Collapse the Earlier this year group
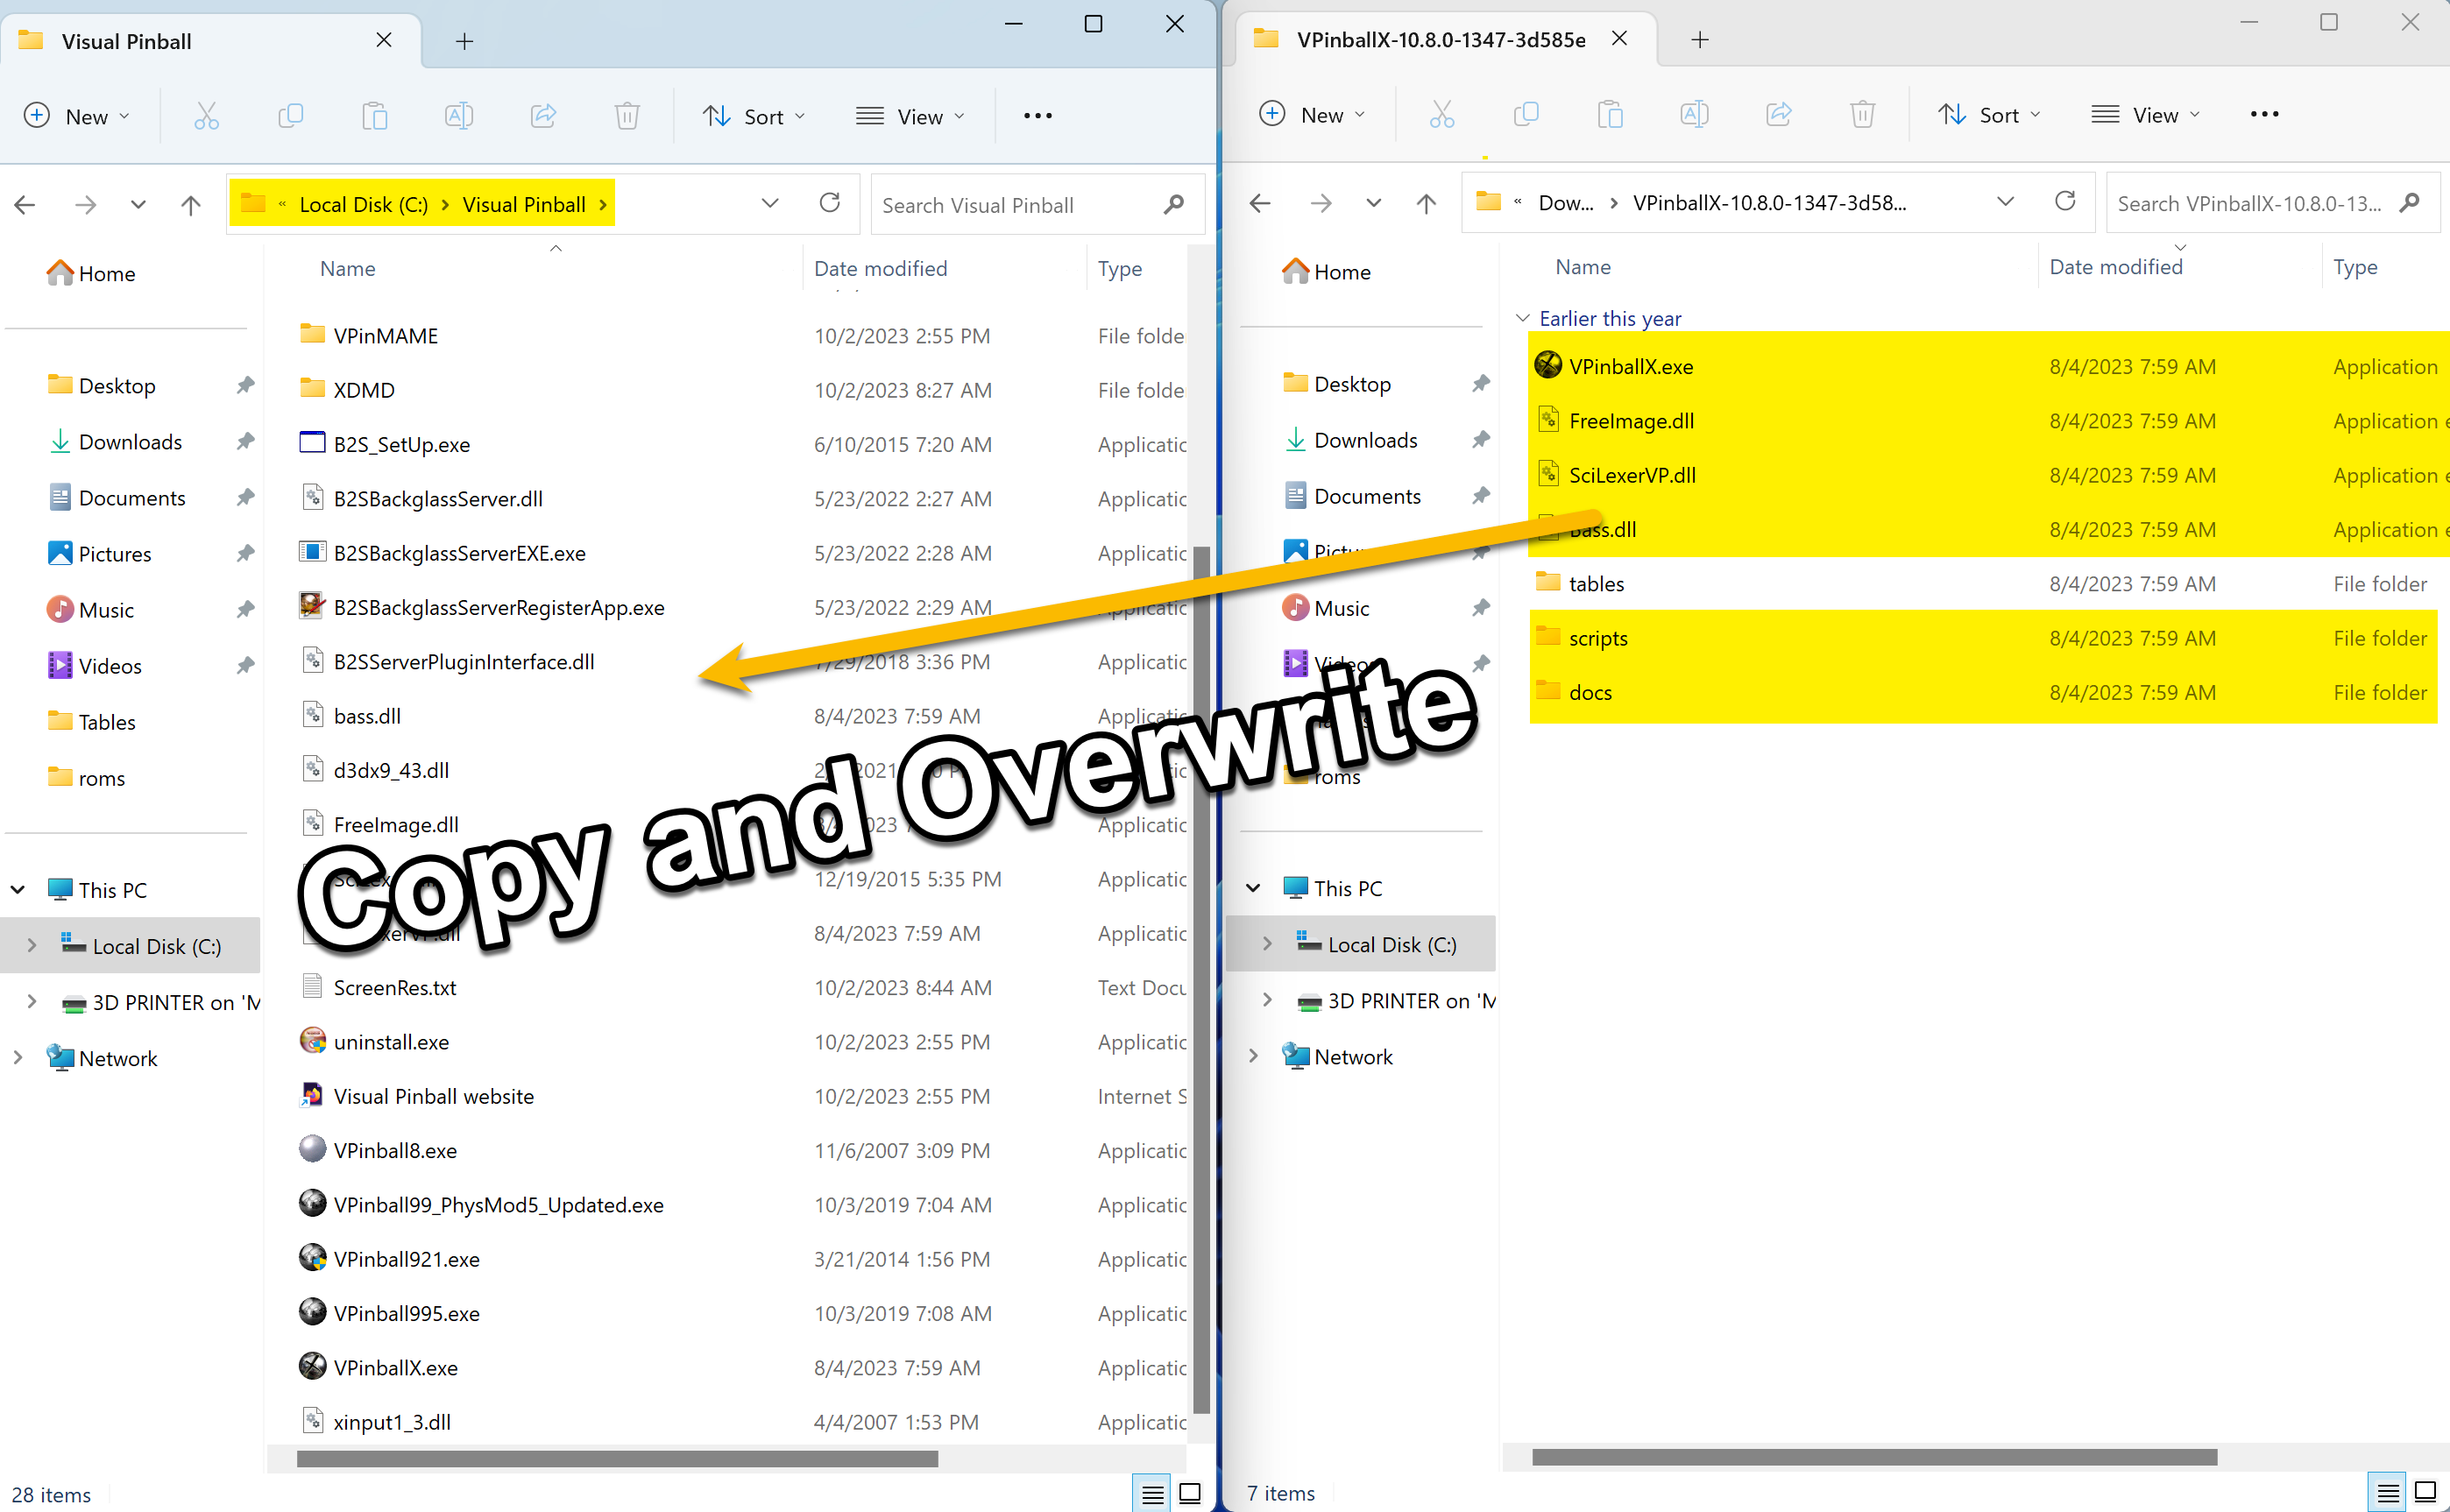This screenshot has height=1512, width=2450. [x=1522, y=317]
